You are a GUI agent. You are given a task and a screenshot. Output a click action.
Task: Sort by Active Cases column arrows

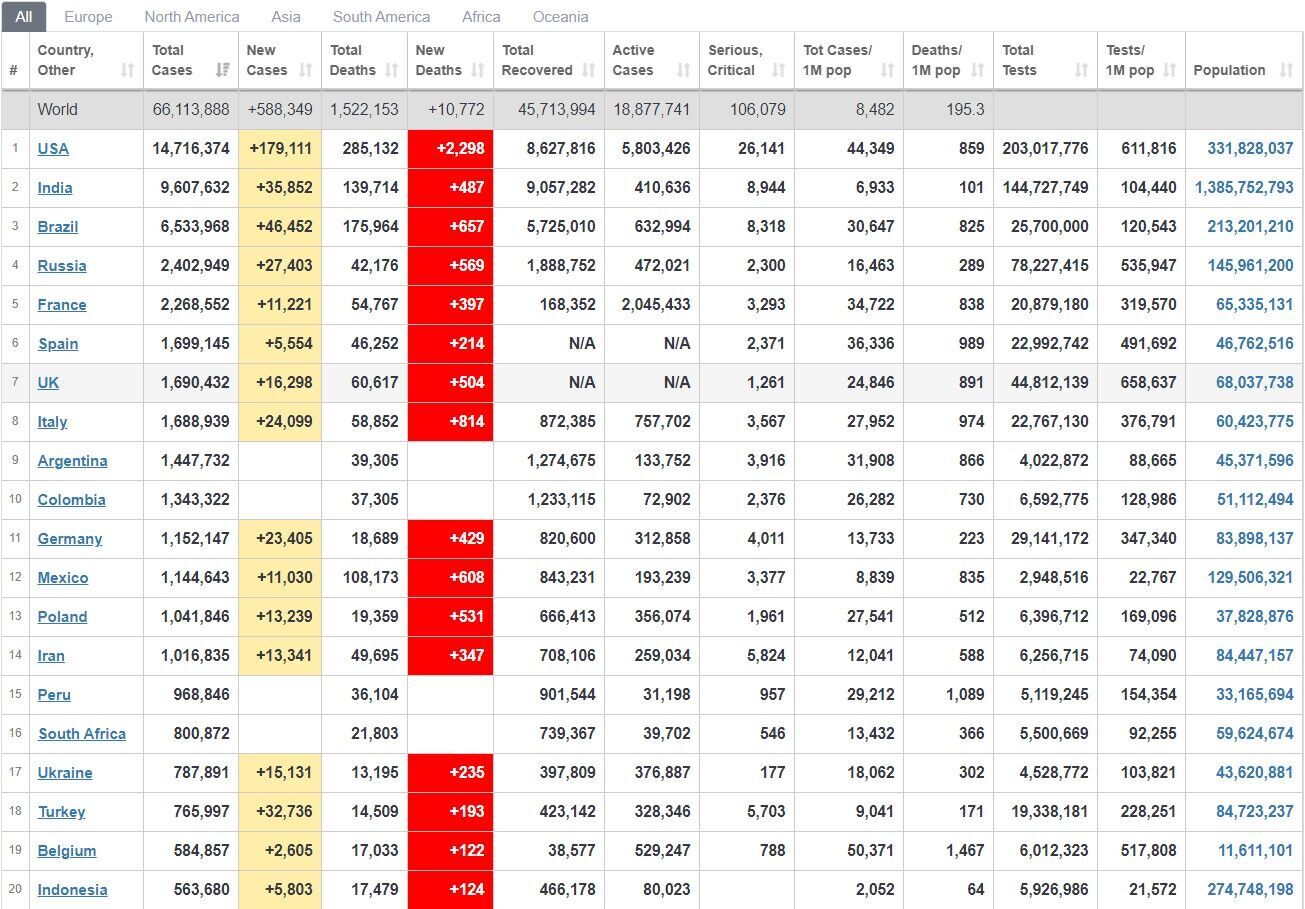pos(683,70)
